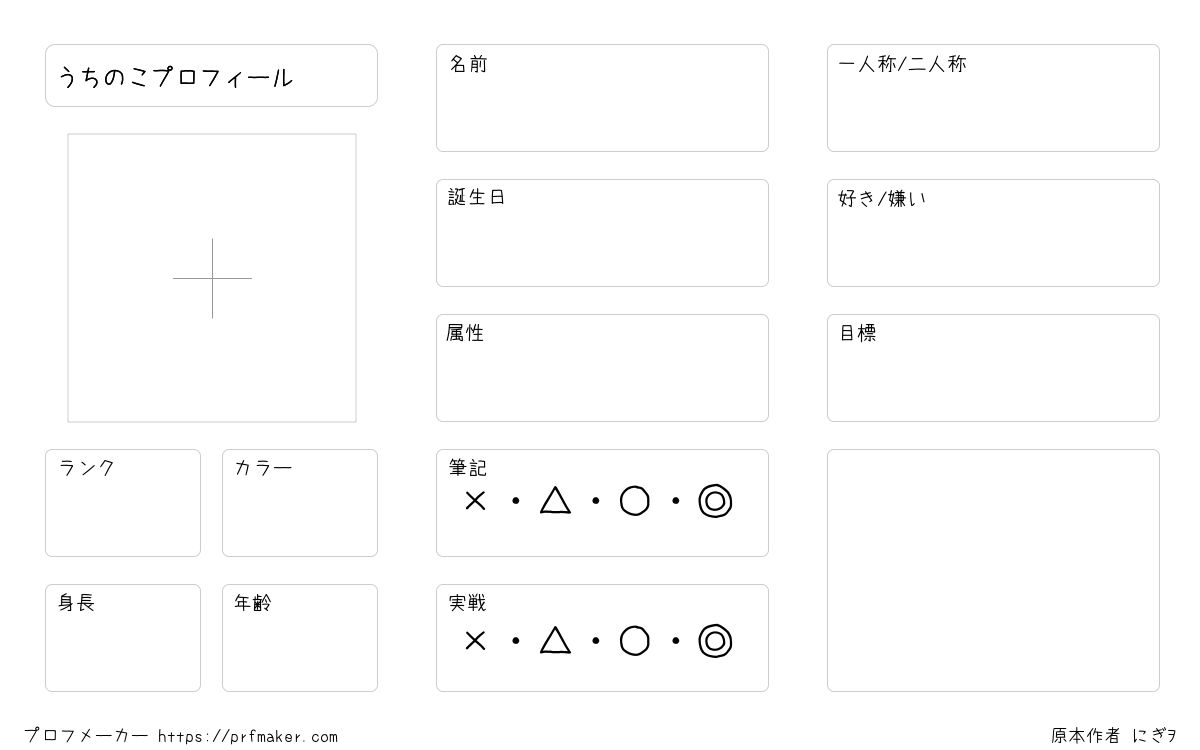This screenshot has width=1200, height=750.
Task: Select the circle mark in 筆記 row
Action: (635, 501)
